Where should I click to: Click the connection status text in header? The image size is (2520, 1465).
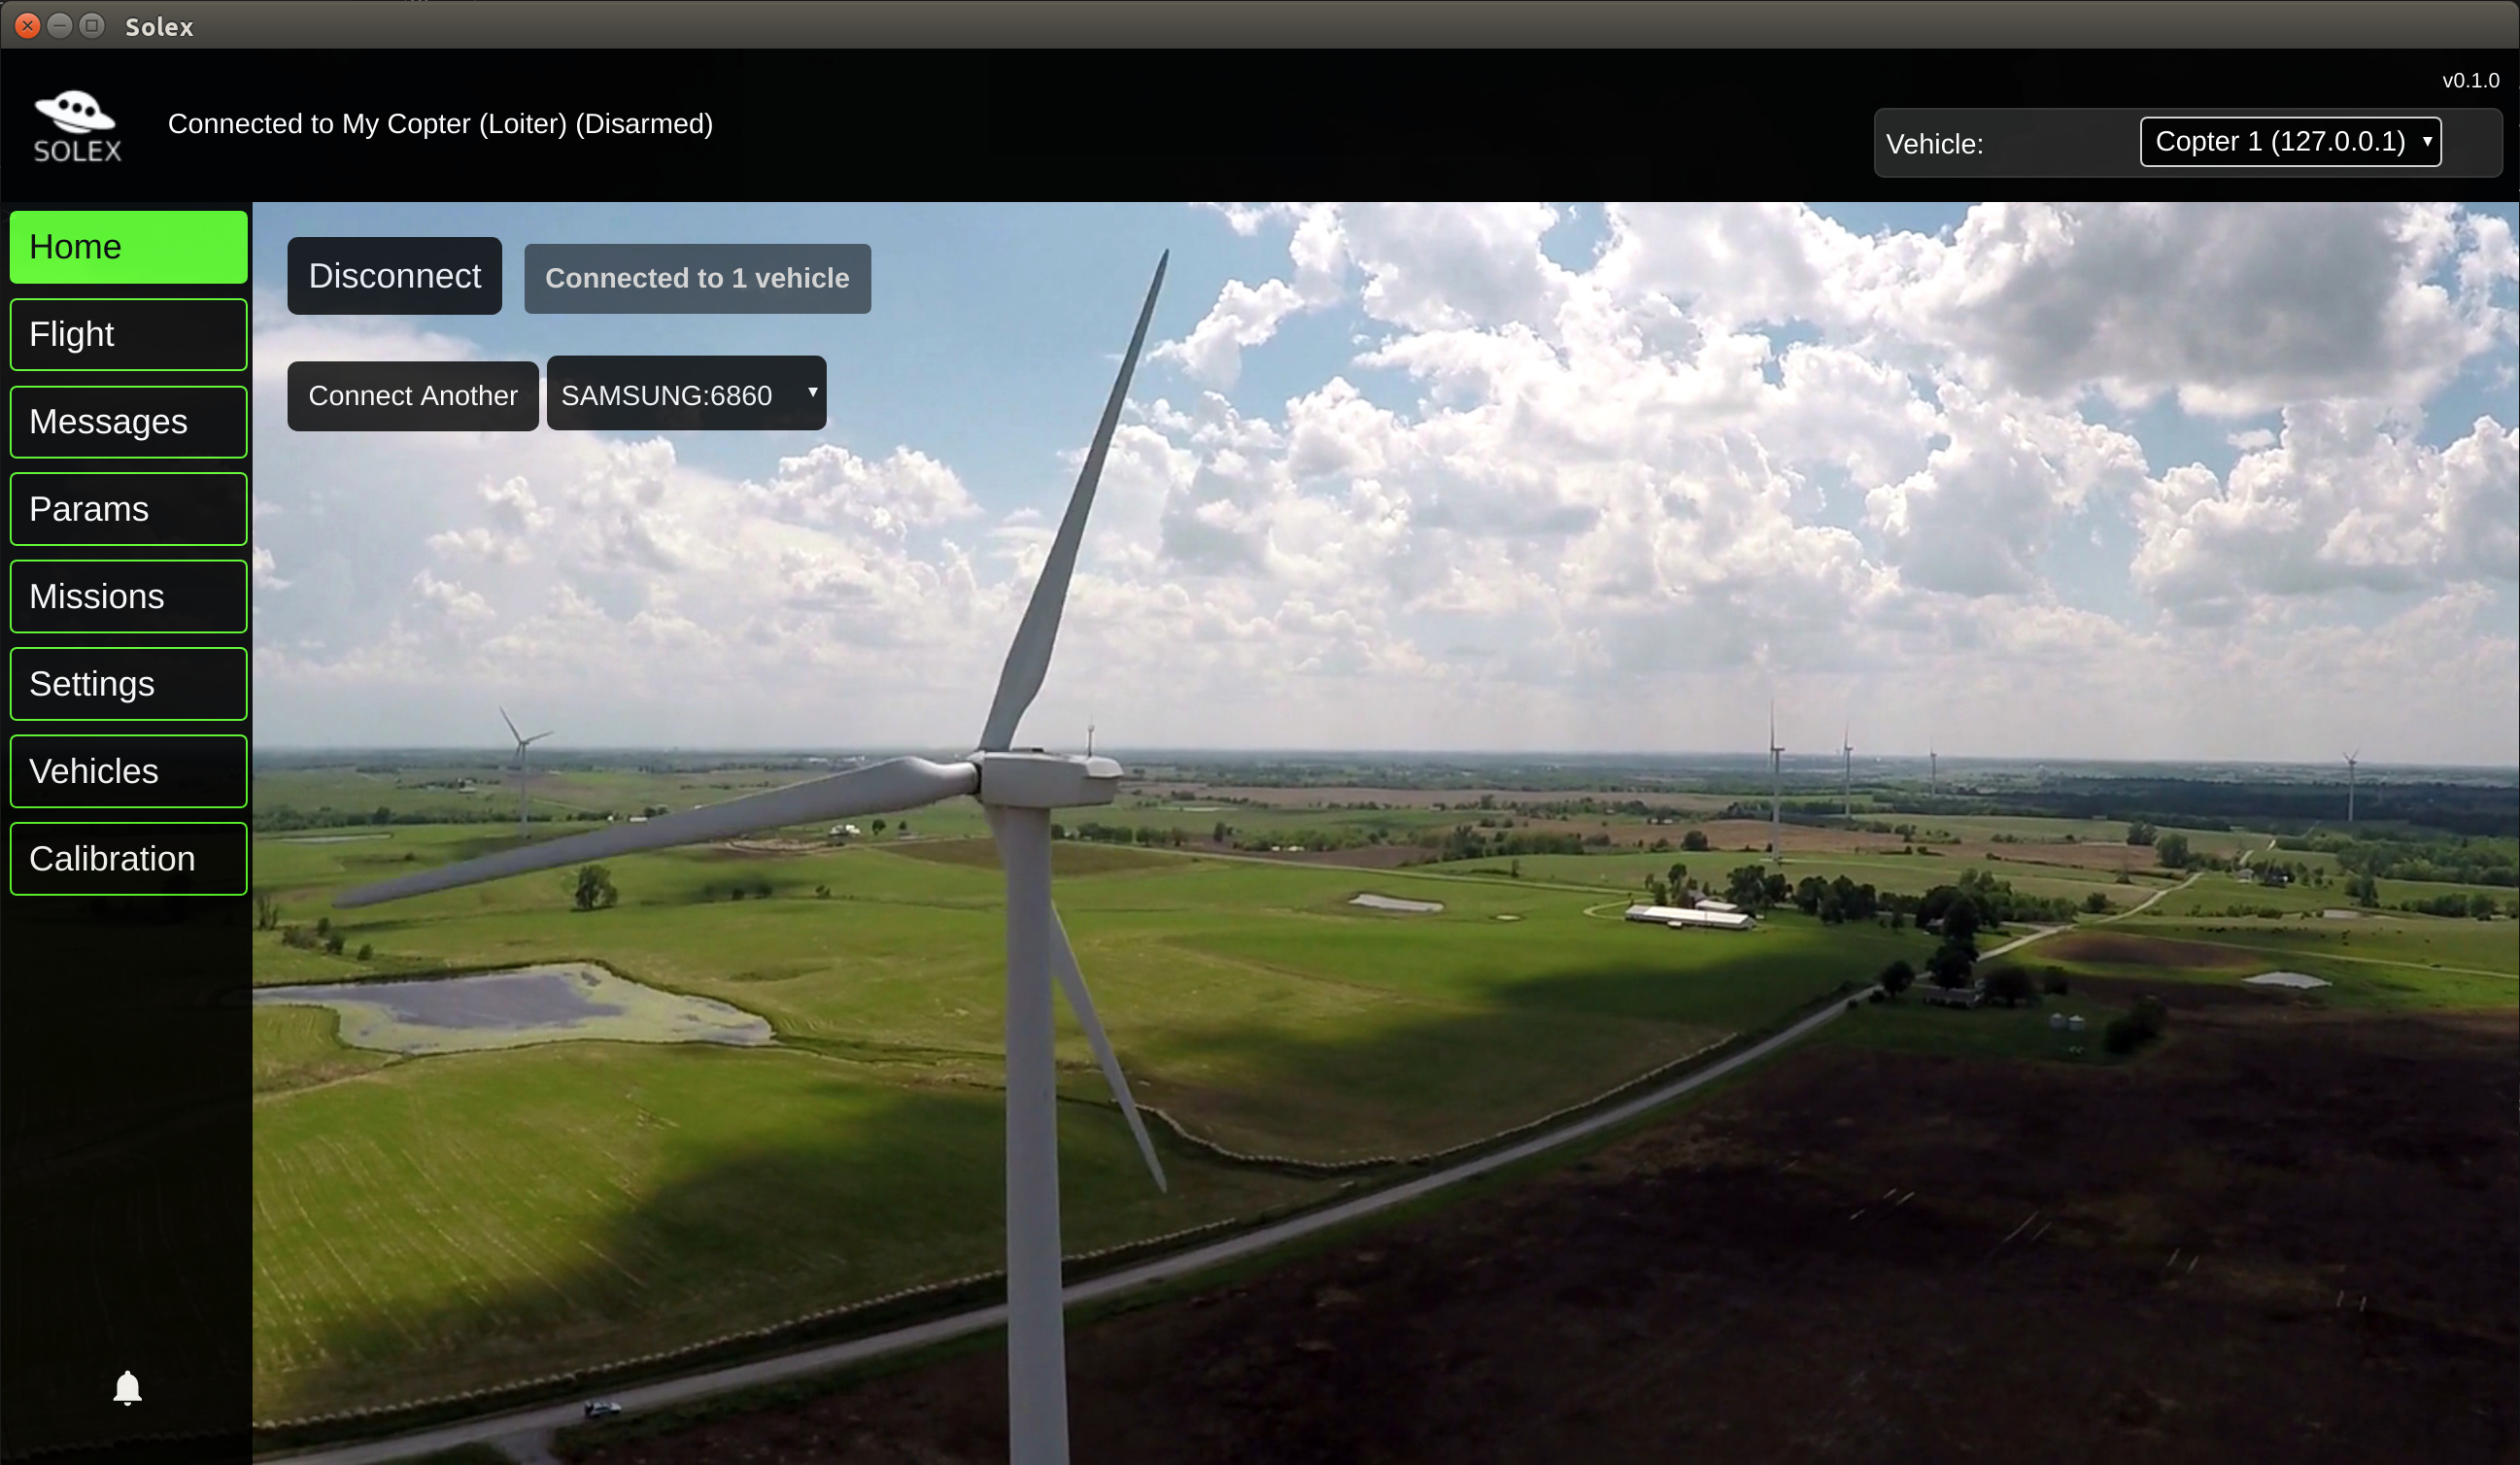(x=440, y=124)
